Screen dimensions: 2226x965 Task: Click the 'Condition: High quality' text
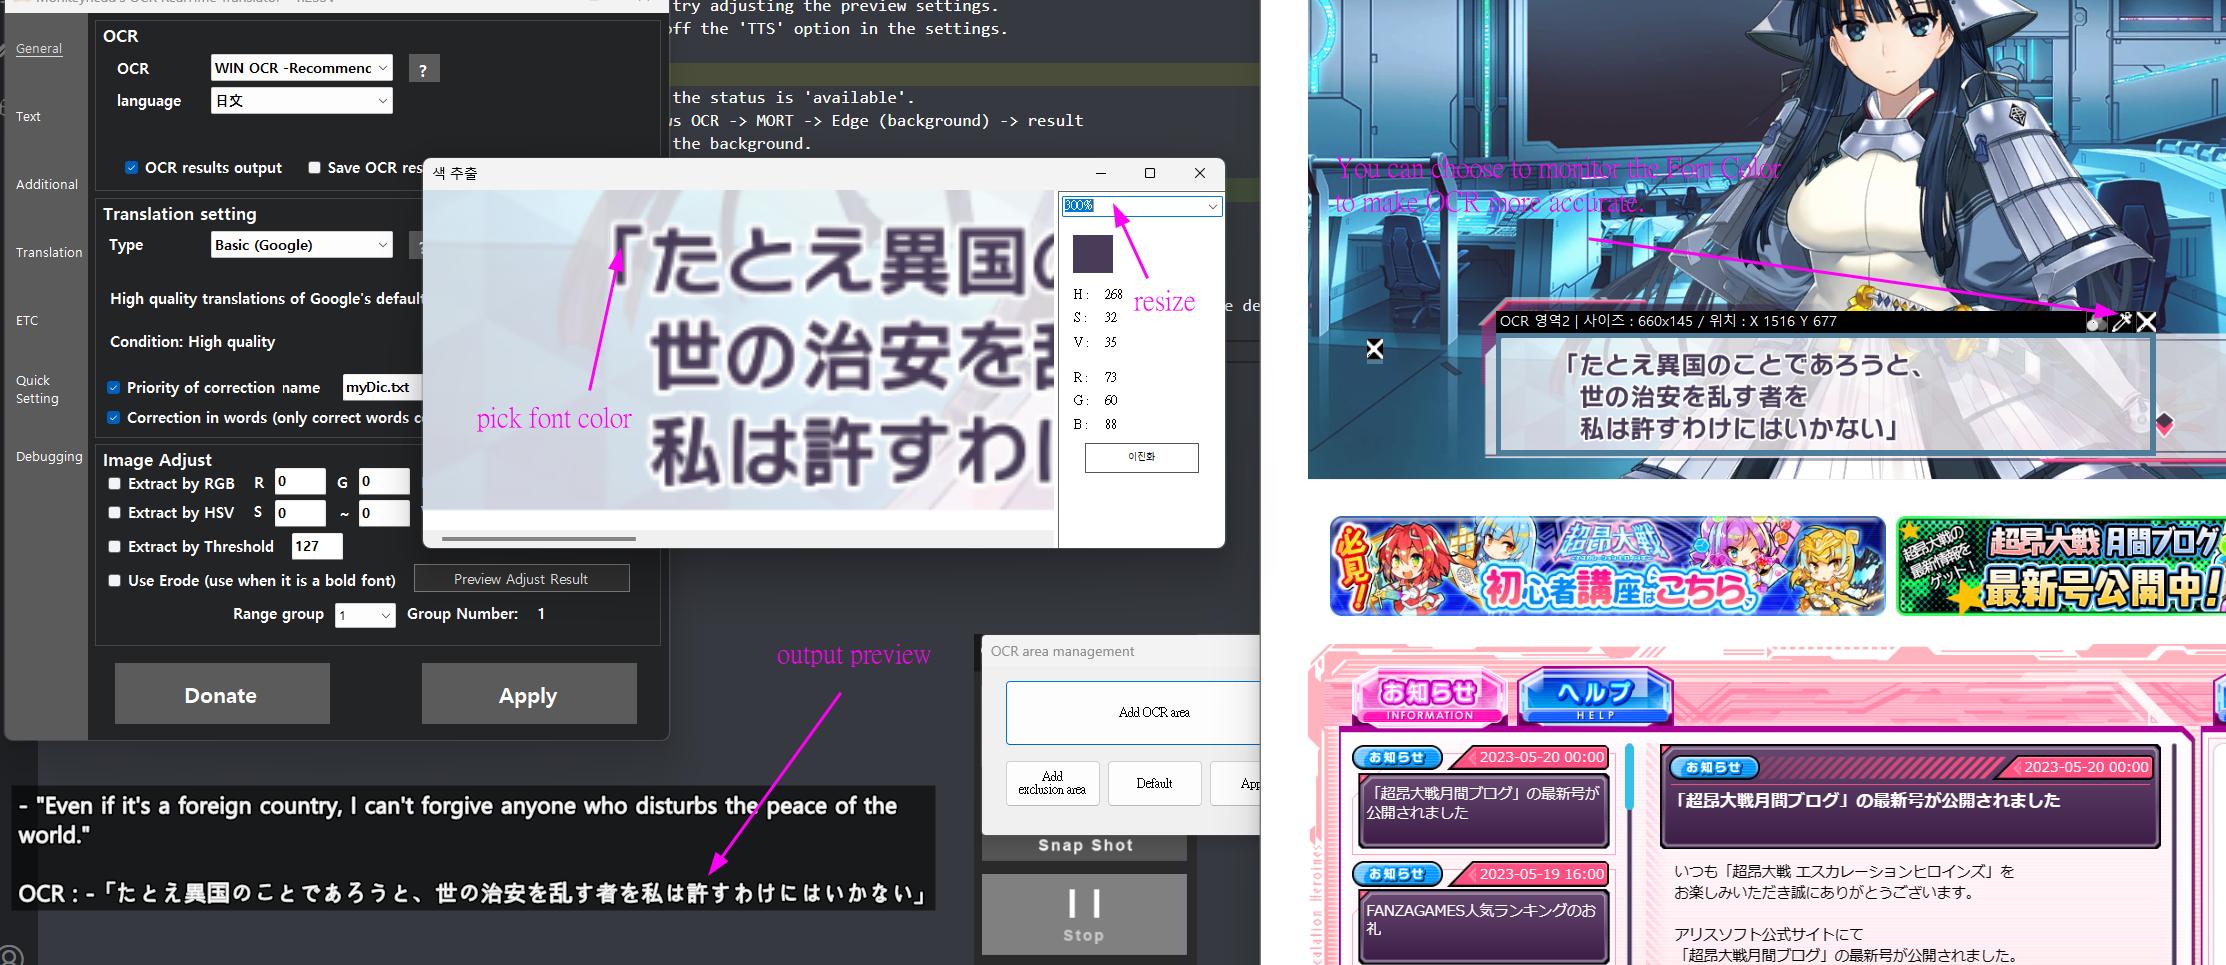coord(192,342)
